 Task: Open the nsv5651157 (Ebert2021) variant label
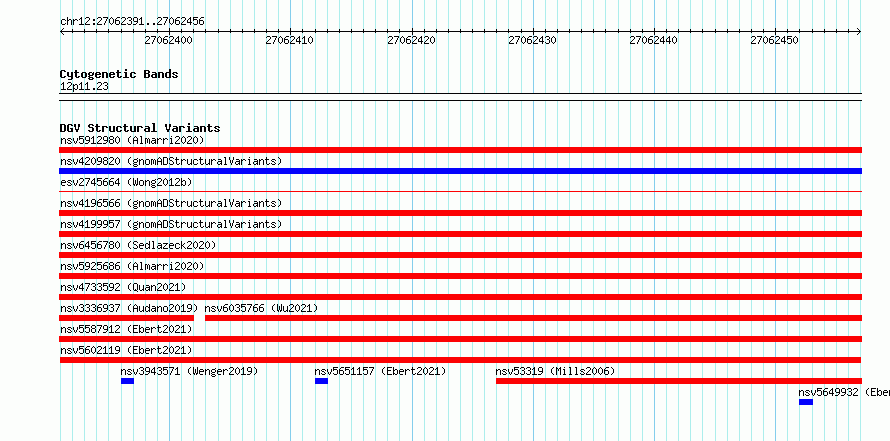380,371
